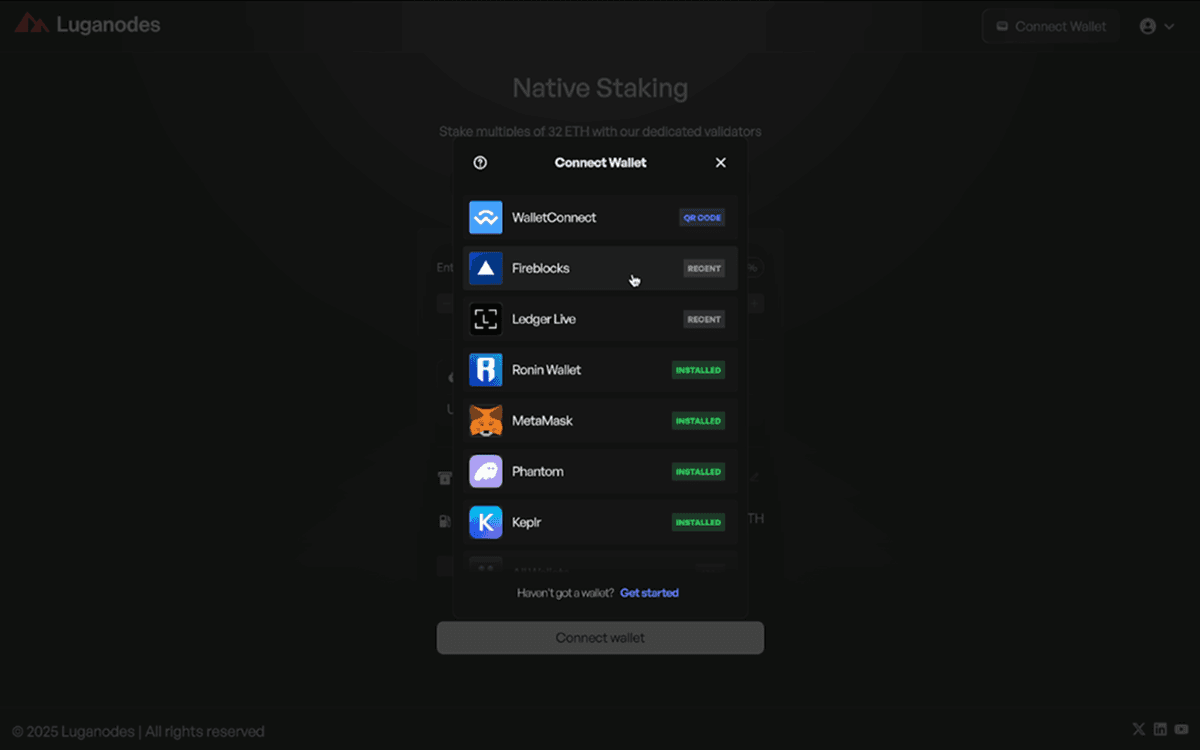
Task: Click the Luganodes logo in header
Action: (x=87, y=25)
